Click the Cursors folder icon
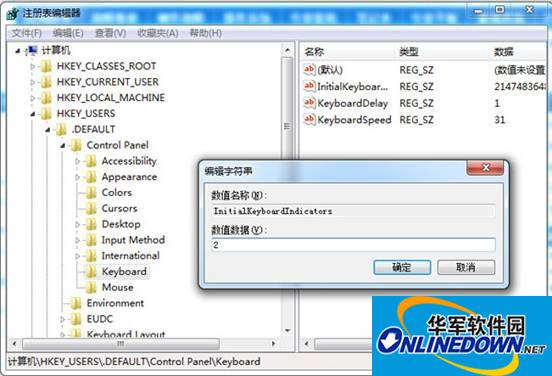This screenshot has width=552, height=376. pyautogui.click(x=91, y=208)
